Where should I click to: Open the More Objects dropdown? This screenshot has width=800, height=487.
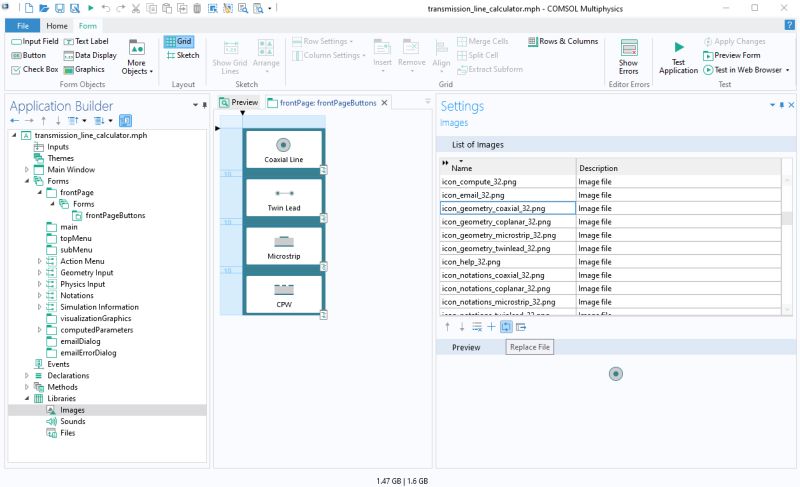pyautogui.click(x=137, y=57)
